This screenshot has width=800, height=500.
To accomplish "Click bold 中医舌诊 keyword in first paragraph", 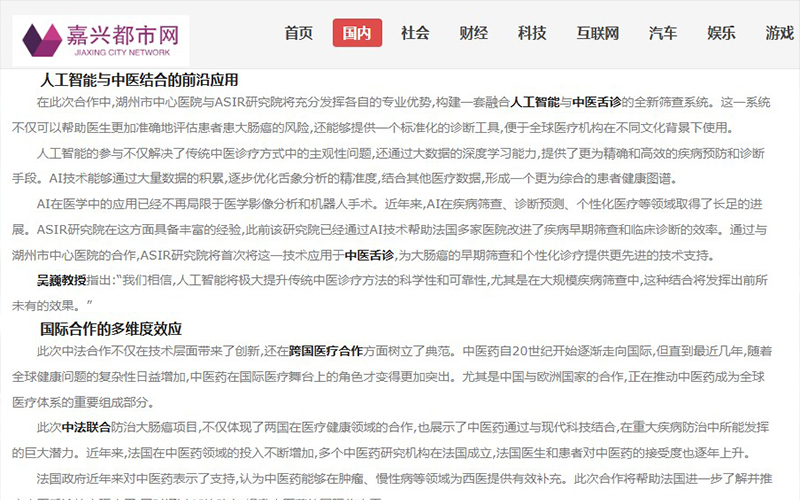I will pos(596,102).
